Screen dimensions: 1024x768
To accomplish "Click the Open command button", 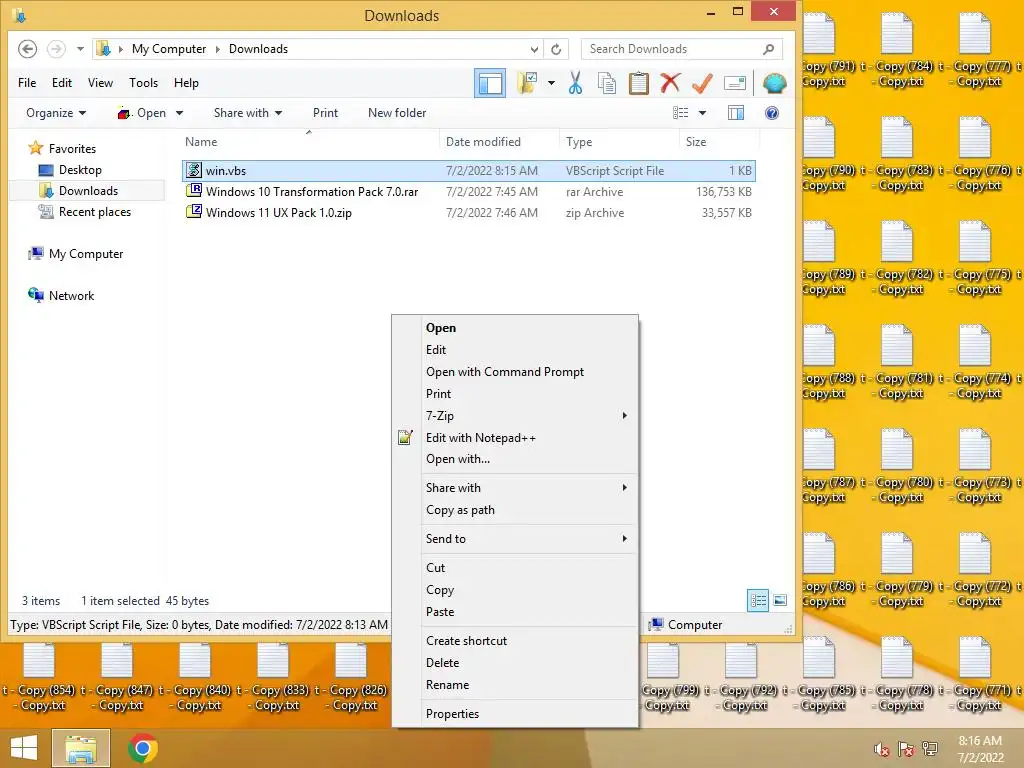I will tap(142, 113).
